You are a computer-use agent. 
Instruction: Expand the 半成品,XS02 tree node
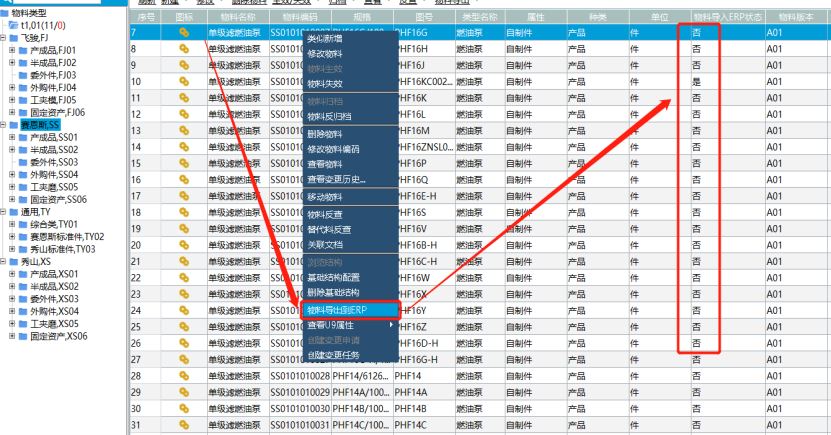(12, 286)
